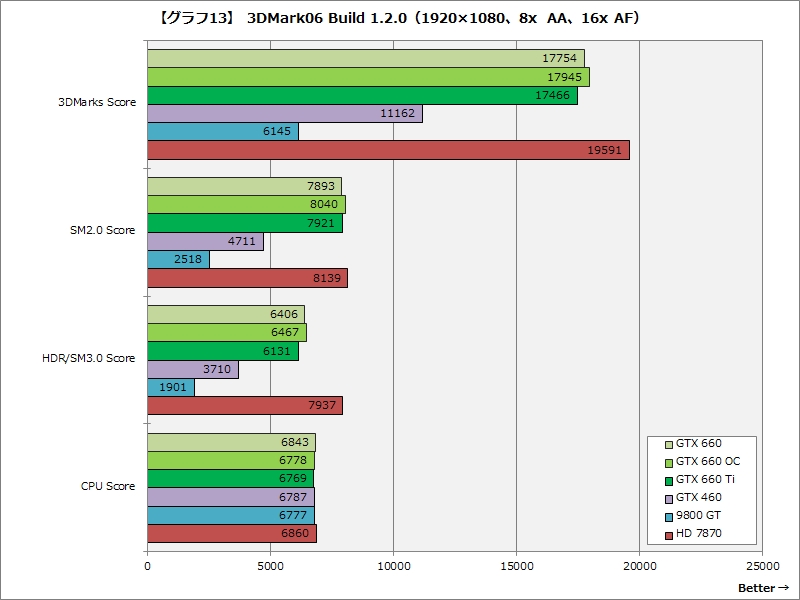
Task: Select the GTX 660 OC bar showing 17945
Action: tap(368, 77)
